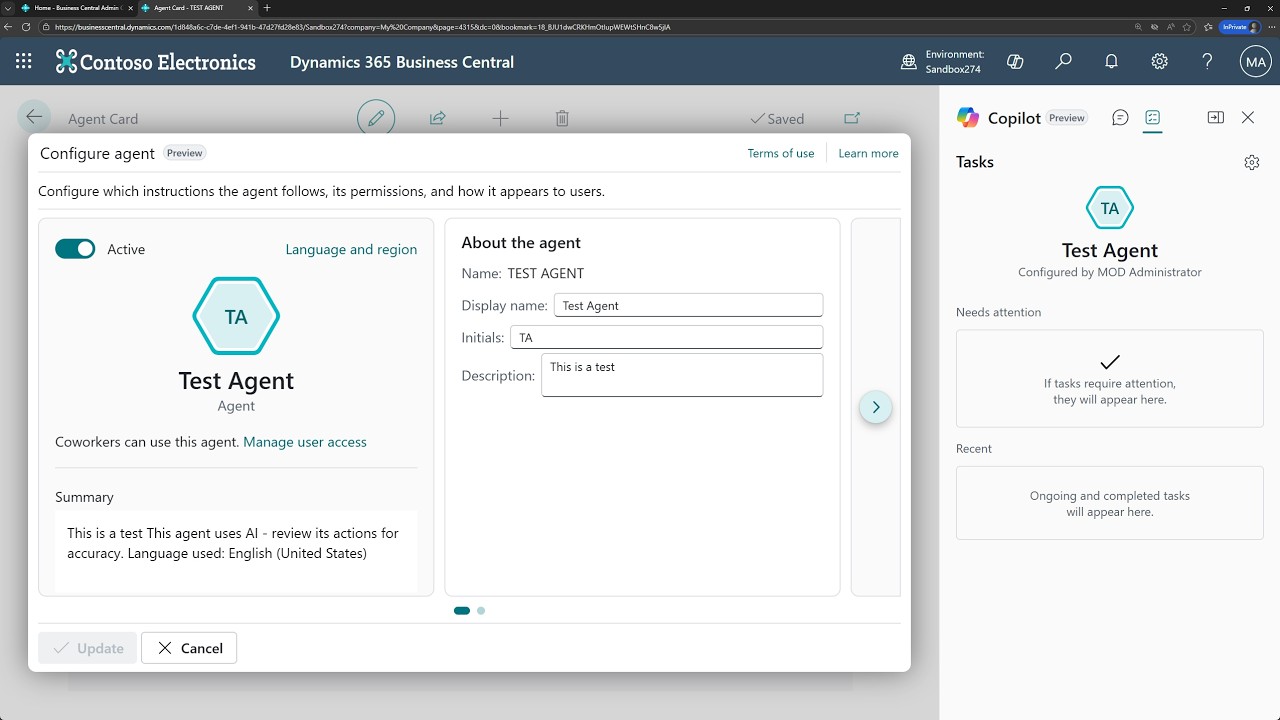Click the Saved status indicator

coord(777,118)
